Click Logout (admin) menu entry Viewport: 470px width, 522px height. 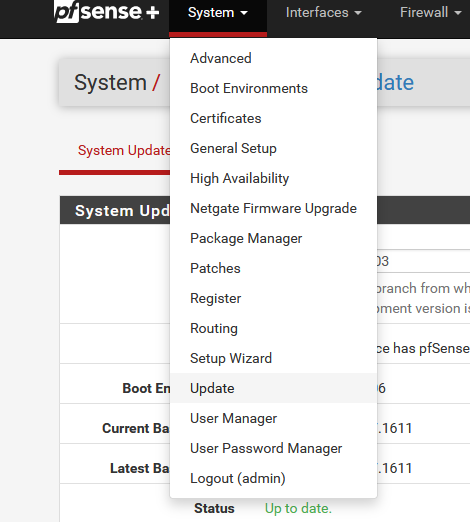point(273,478)
